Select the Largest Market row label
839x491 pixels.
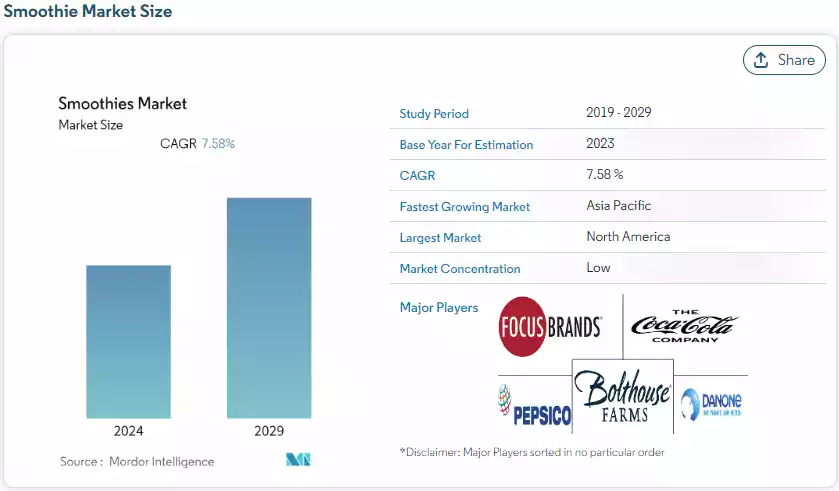click(x=440, y=238)
